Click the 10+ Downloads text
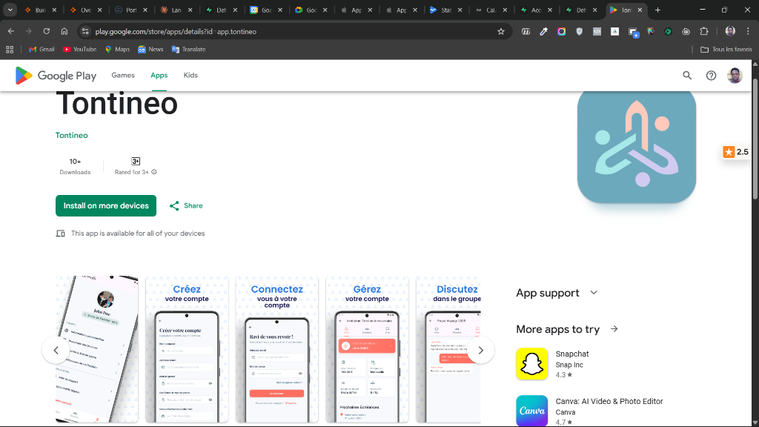Viewport: 759px width, 427px height. [75, 166]
